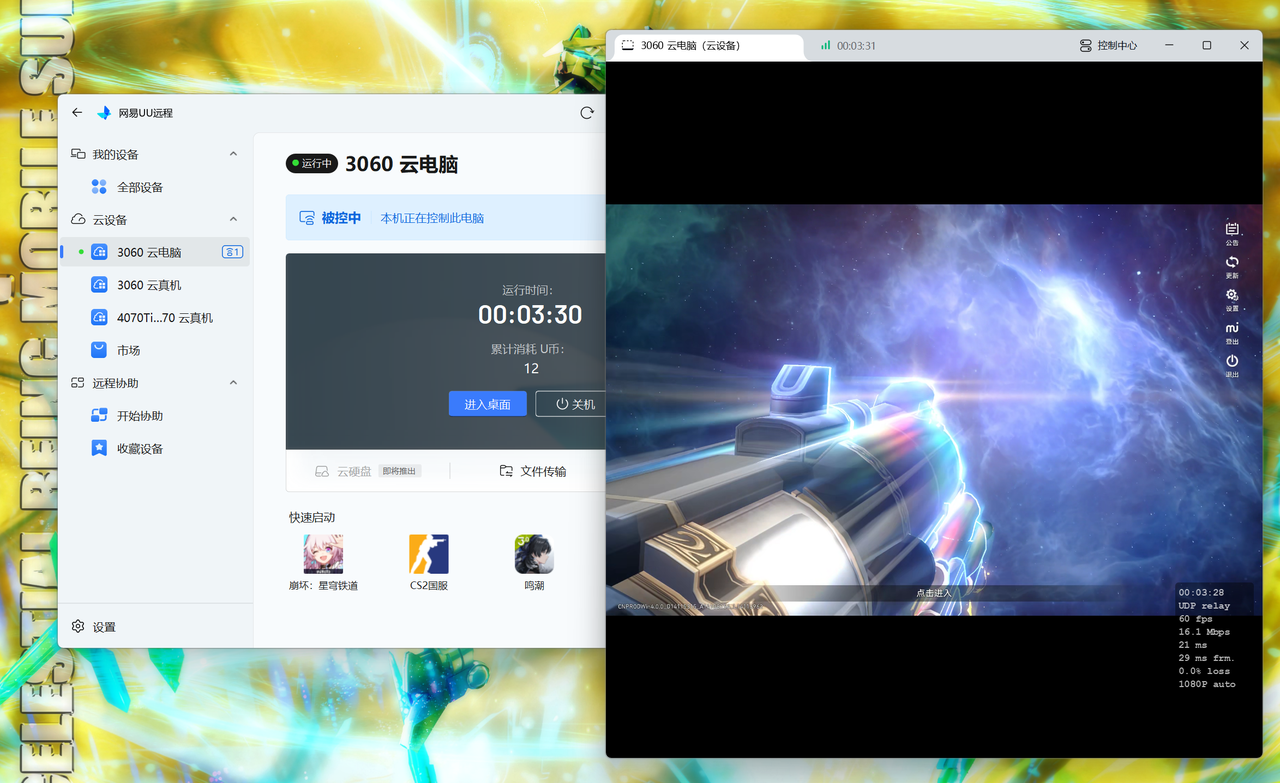Click the 本机正在控制此电脑 text
The height and width of the screenshot is (783, 1280).
tap(432, 217)
